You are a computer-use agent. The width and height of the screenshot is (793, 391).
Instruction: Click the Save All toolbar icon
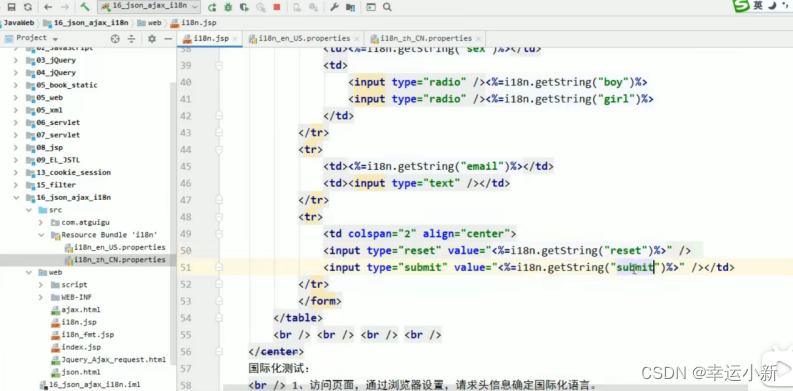click(x=12, y=7)
